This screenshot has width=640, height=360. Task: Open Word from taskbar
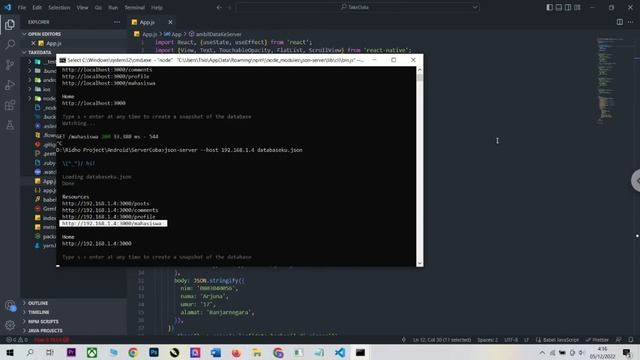[216, 353]
